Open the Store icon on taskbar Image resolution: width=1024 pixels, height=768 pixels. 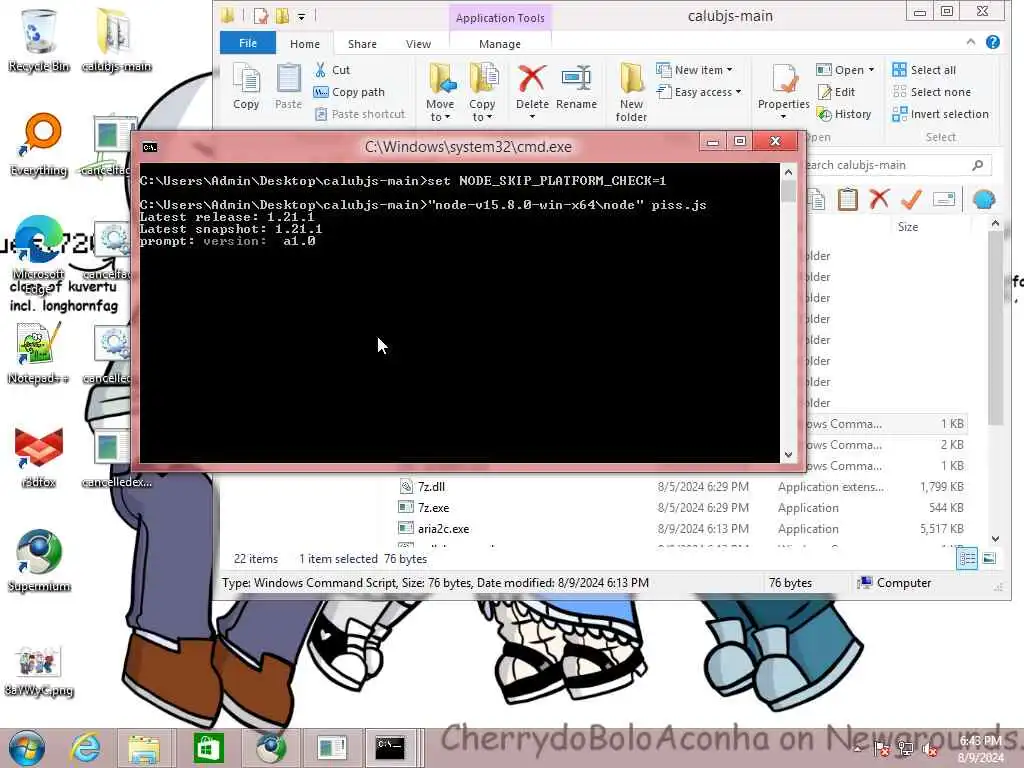point(208,748)
